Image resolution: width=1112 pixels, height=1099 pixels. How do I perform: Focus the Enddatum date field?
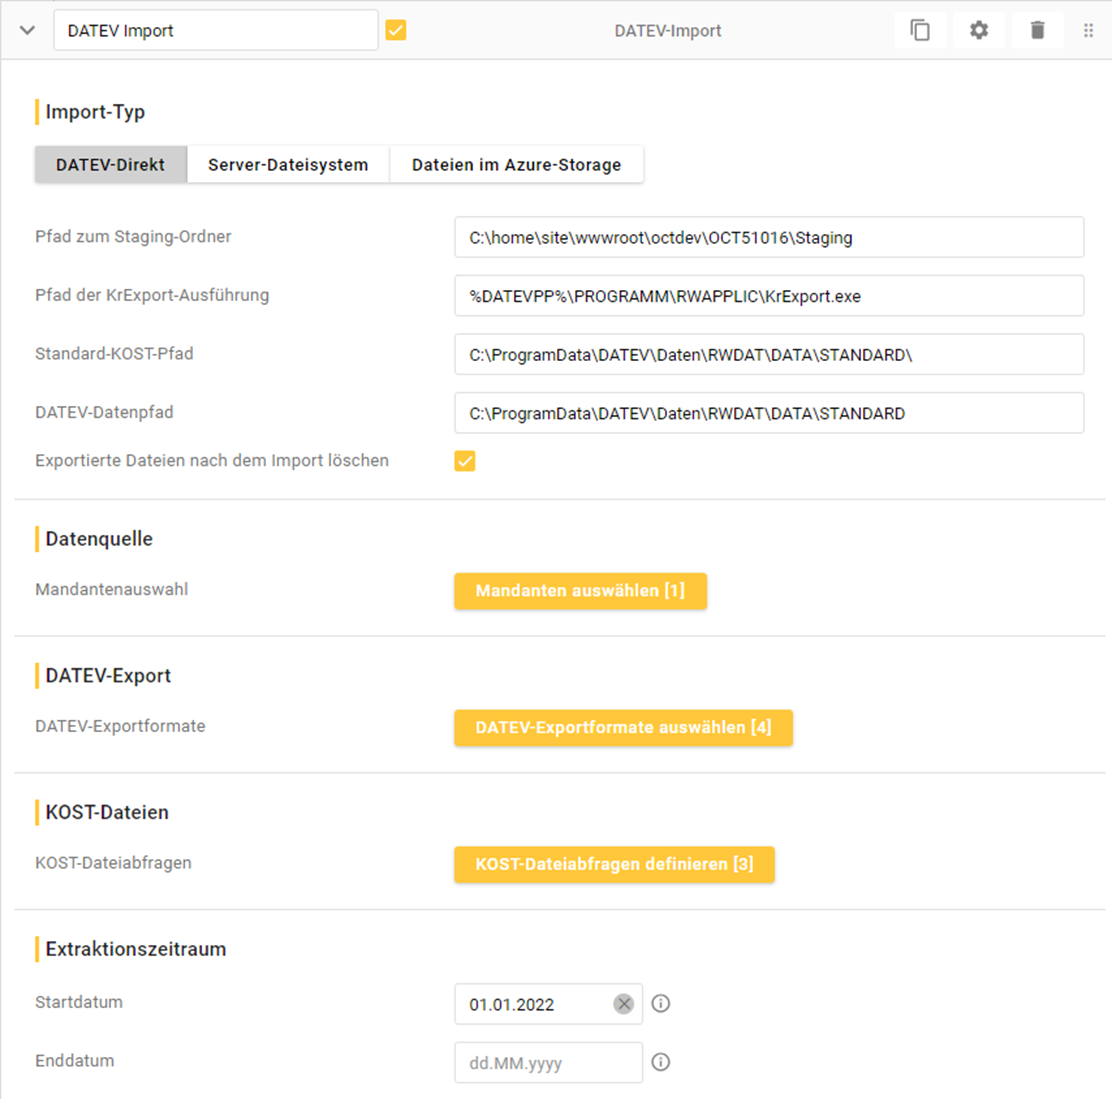point(547,1063)
